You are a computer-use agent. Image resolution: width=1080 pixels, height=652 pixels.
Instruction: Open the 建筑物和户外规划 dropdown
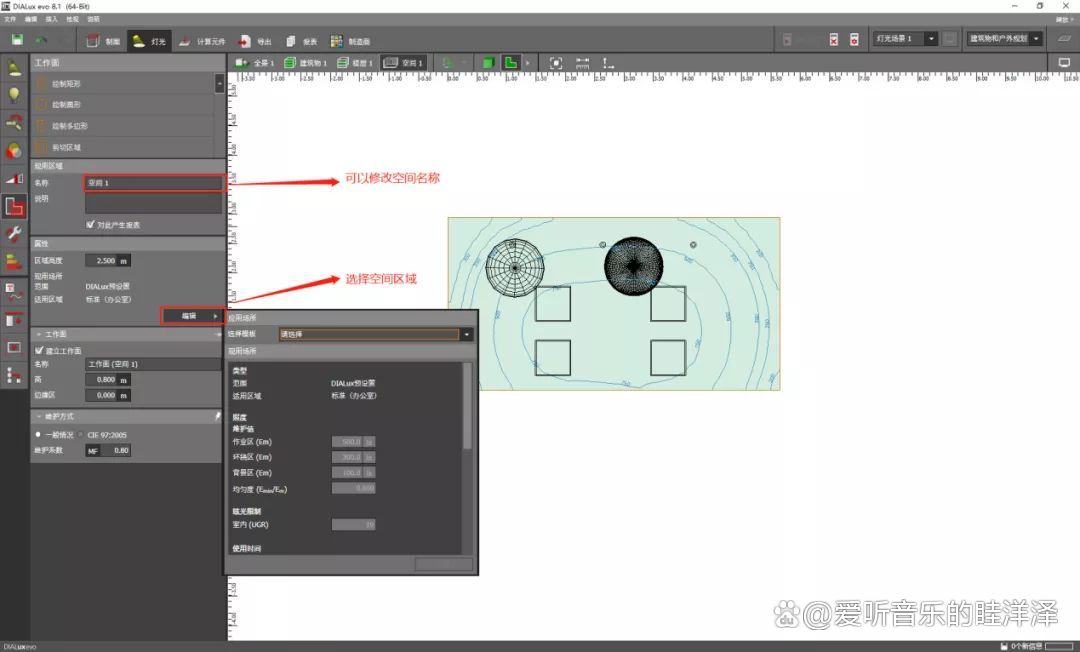pyautogui.click(x=1004, y=39)
